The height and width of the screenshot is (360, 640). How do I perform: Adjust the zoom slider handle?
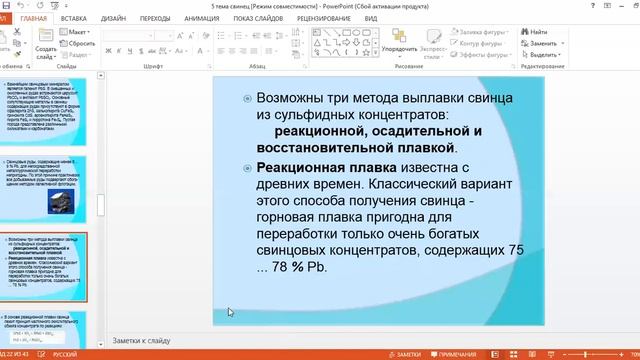585,354
